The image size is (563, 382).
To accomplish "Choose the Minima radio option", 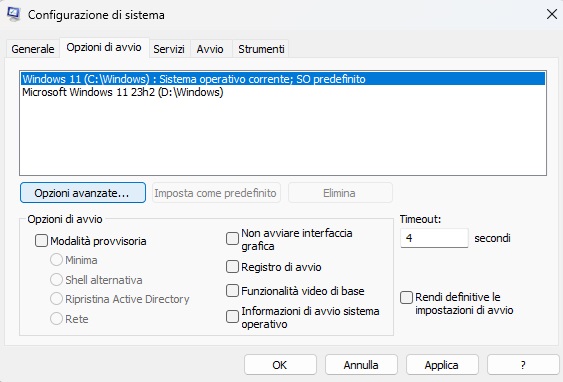I will [x=56, y=260].
